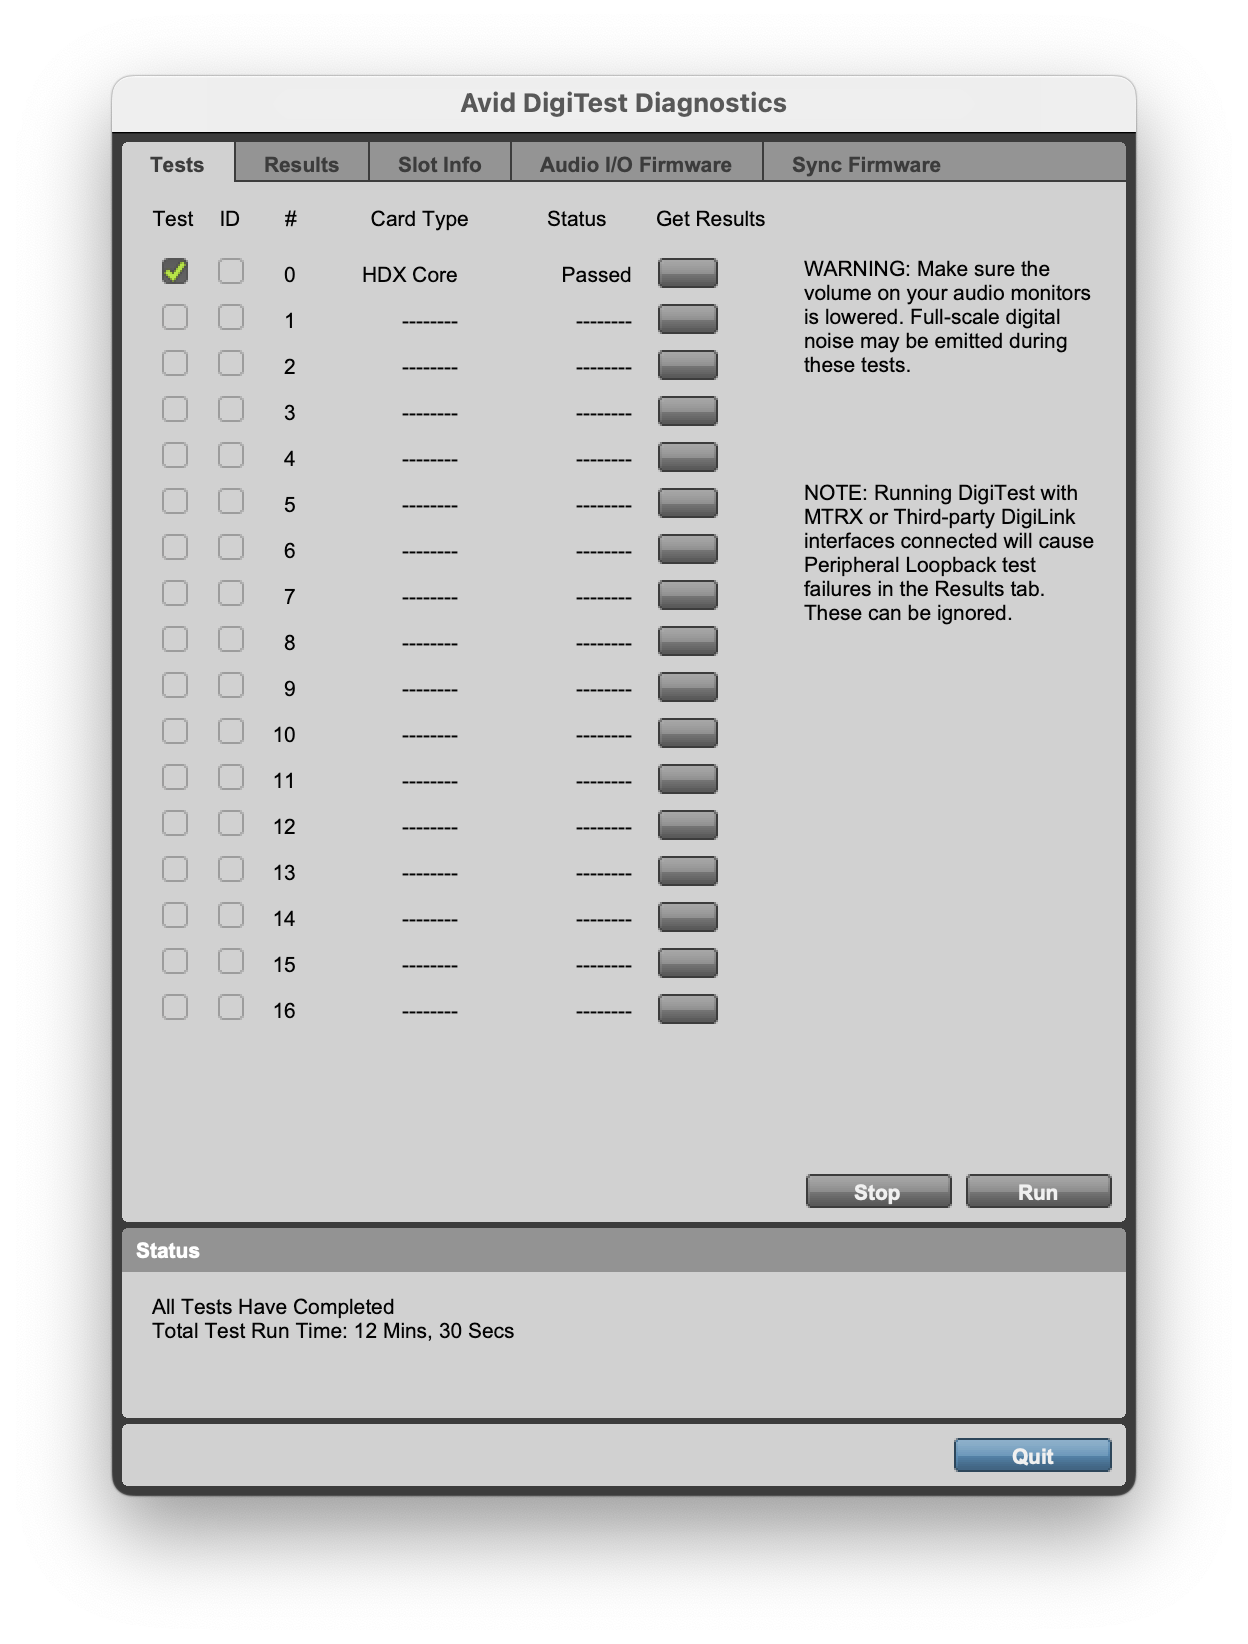Switch to the Tests tab
Screen dimensions: 1248x1644
coord(178,164)
